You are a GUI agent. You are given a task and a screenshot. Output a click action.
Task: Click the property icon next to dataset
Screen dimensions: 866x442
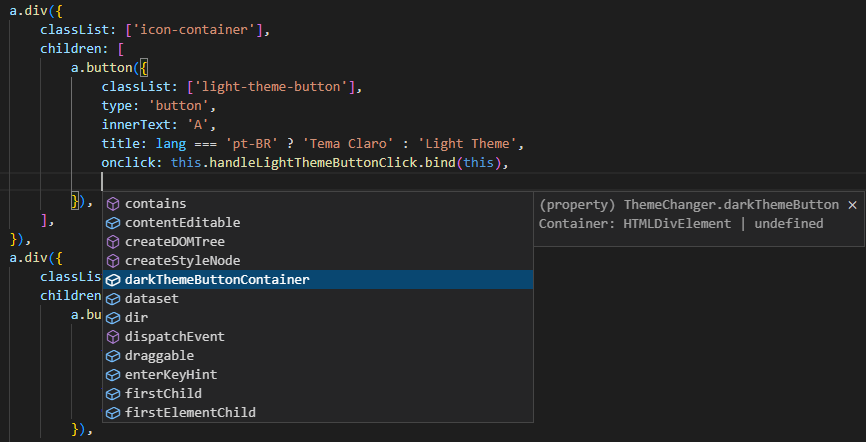[x=113, y=299]
